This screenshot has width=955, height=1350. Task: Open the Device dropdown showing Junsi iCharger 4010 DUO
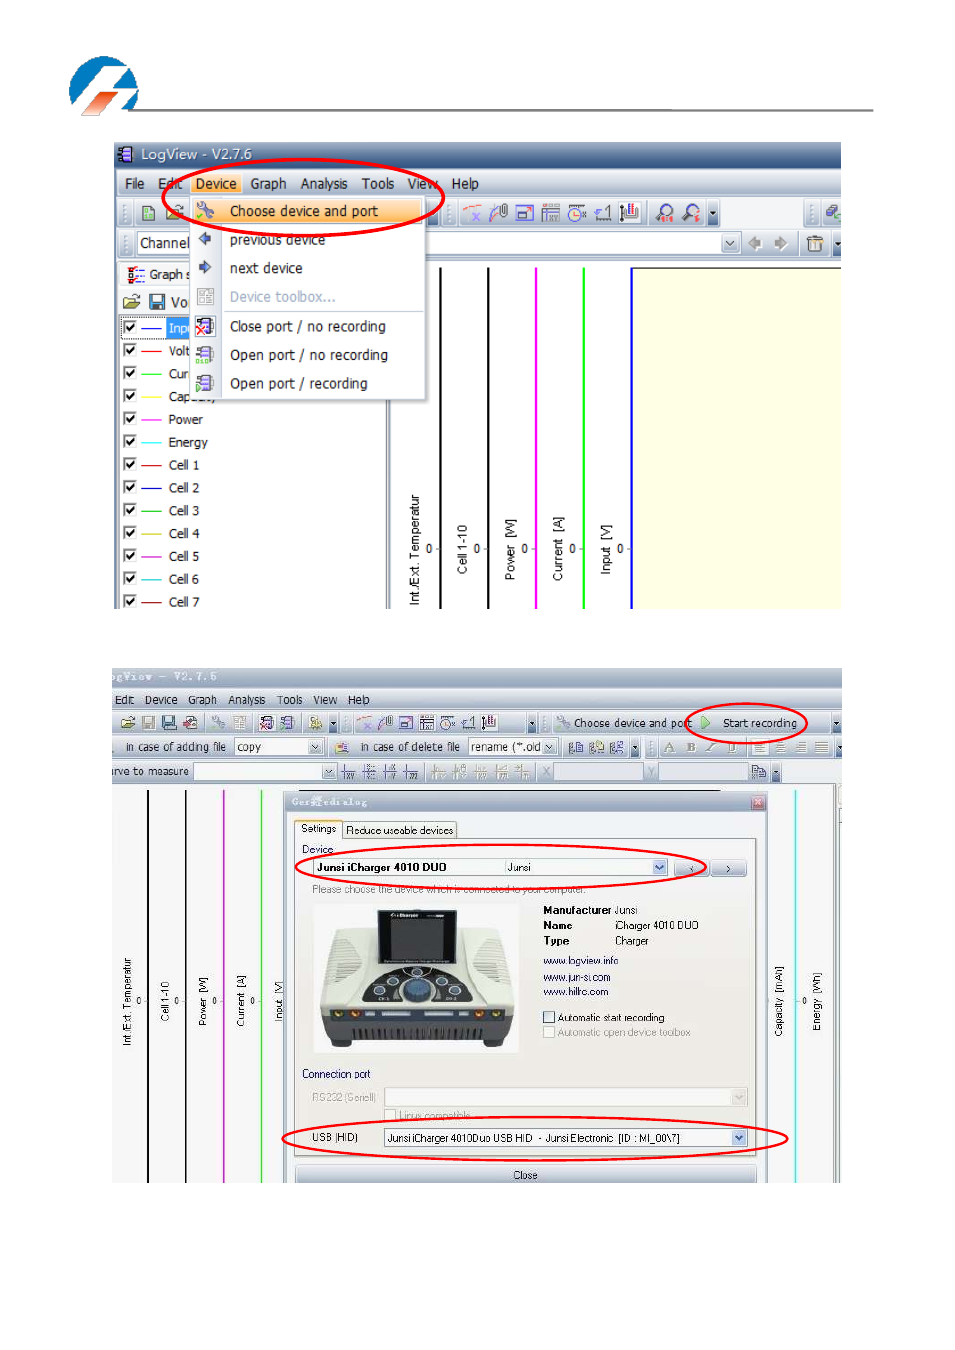coord(660,867)
